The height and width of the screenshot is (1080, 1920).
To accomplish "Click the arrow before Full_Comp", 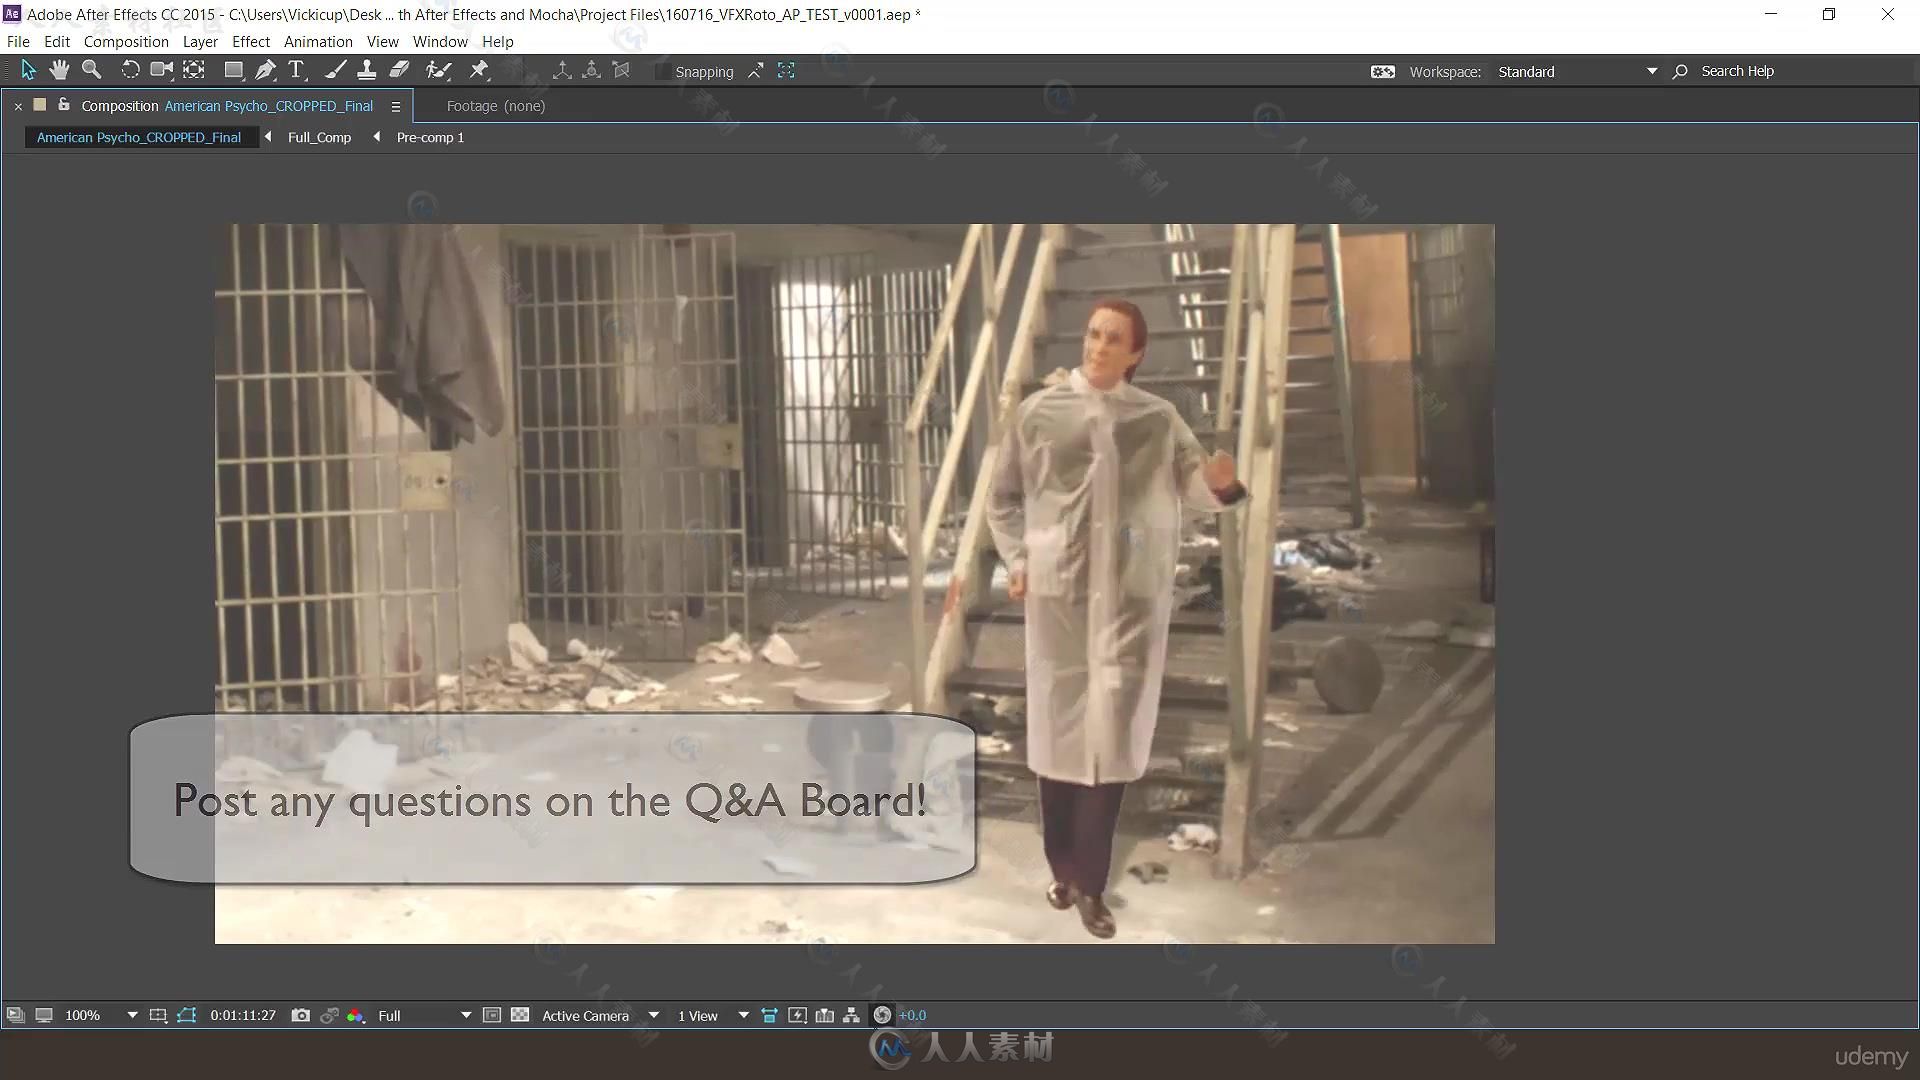I will [x=268, y=137].
